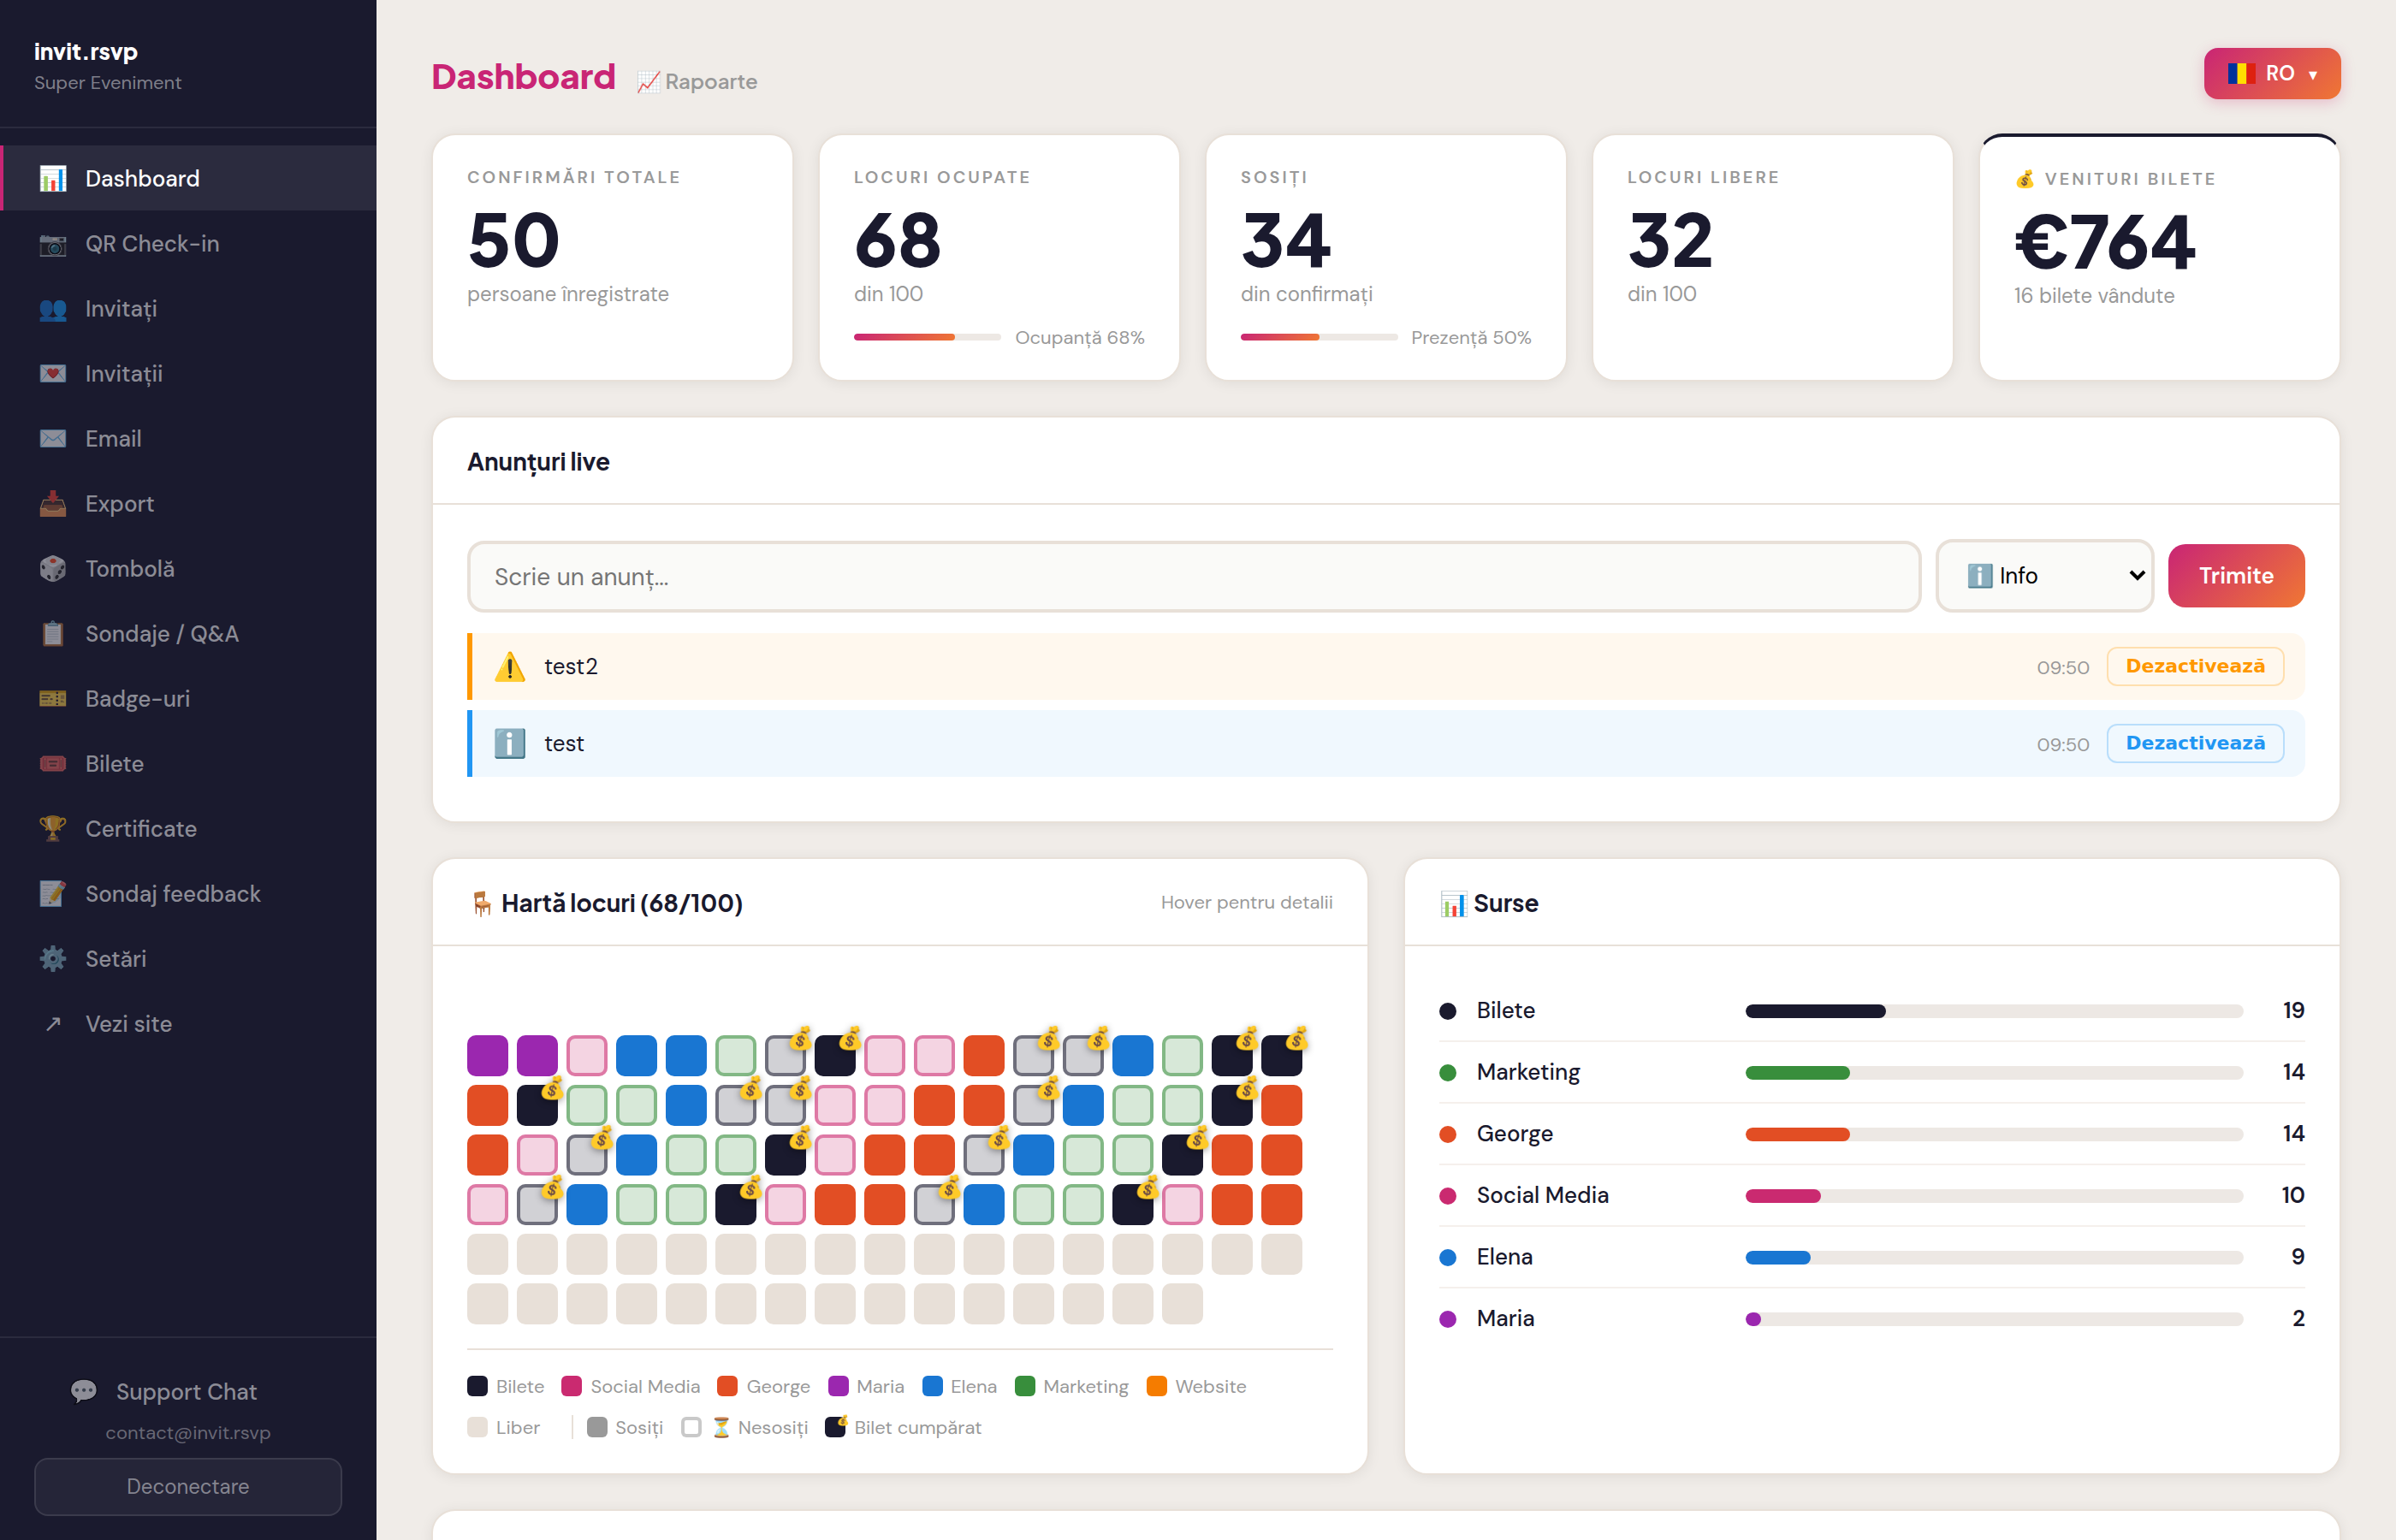Screen dimensions: 2396x1540
Task: Open the Bilete menu item
Action: click(188, 763)
